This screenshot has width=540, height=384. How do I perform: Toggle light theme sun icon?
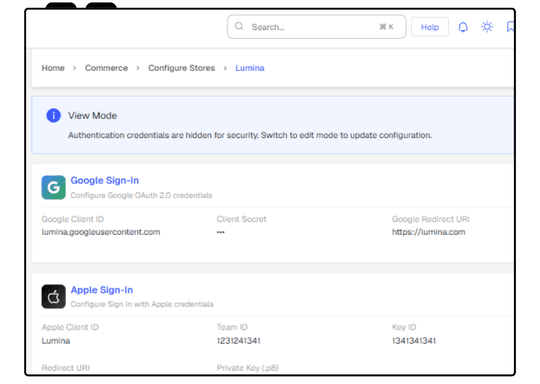pyautogui.click(x=487, y=27)
